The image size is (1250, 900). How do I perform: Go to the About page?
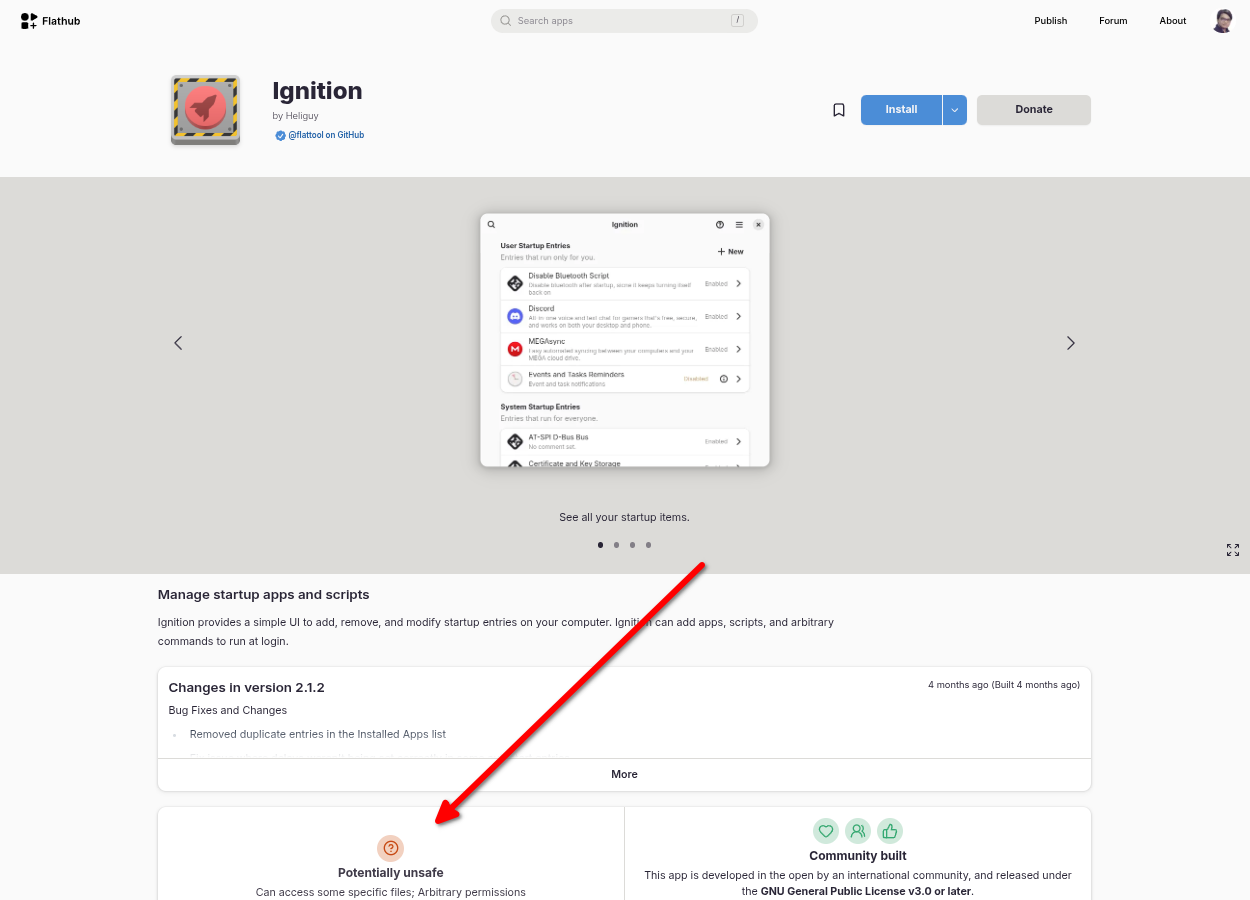[x=1173, y=21]
